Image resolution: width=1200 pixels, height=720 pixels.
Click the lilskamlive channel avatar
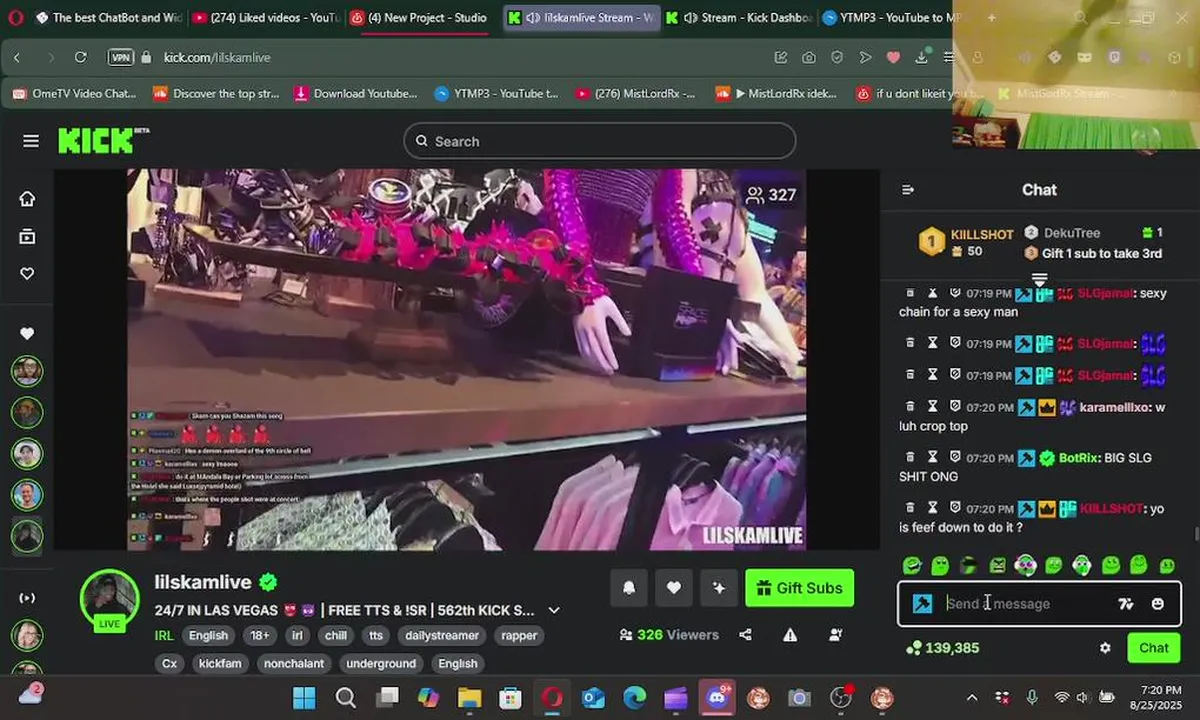(x=109, y=599)
